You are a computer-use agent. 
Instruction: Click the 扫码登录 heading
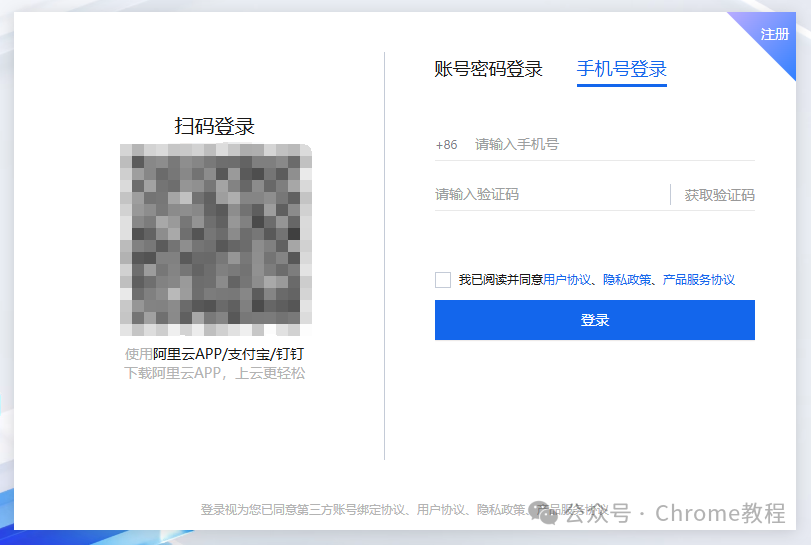pos(214,126)
